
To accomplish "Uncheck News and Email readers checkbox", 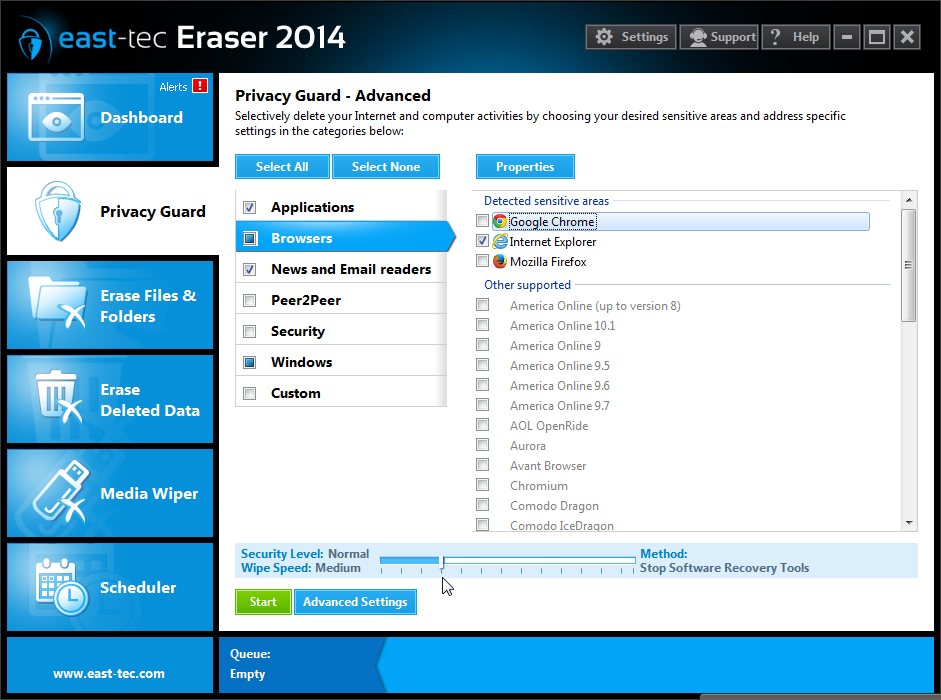I will coord(250,270).
